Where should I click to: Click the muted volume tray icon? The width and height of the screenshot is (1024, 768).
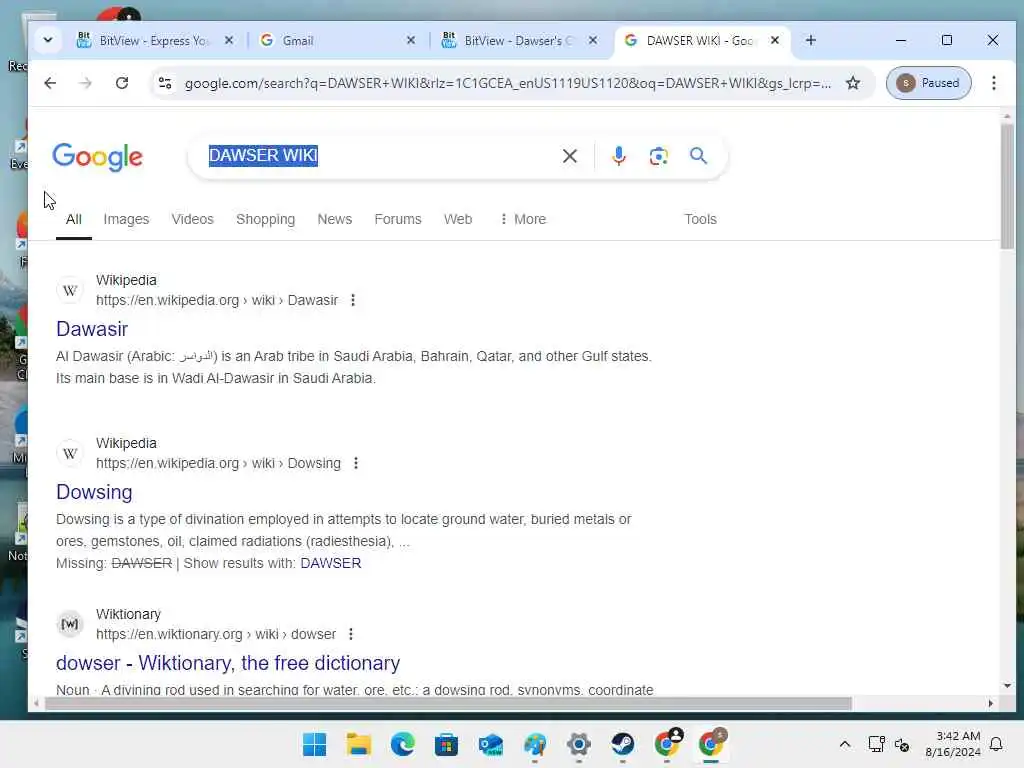[x=902, y=744]
